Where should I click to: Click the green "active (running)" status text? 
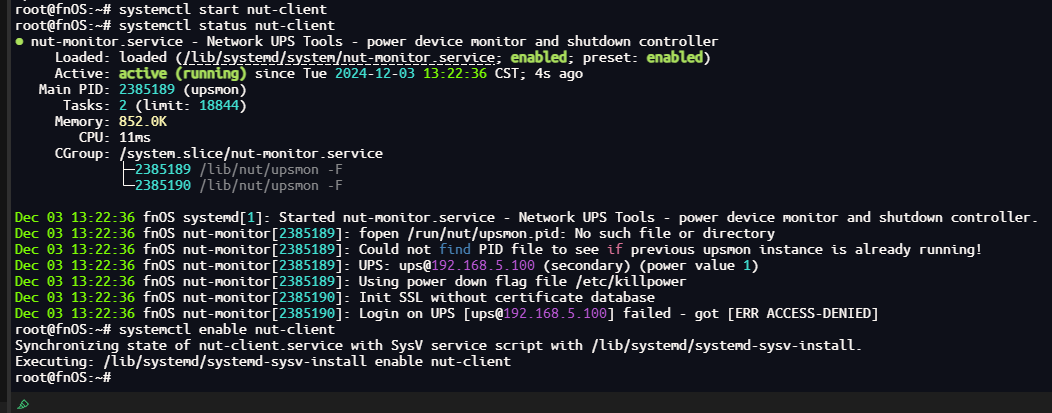pyautogui.click(x=183, y=74)
